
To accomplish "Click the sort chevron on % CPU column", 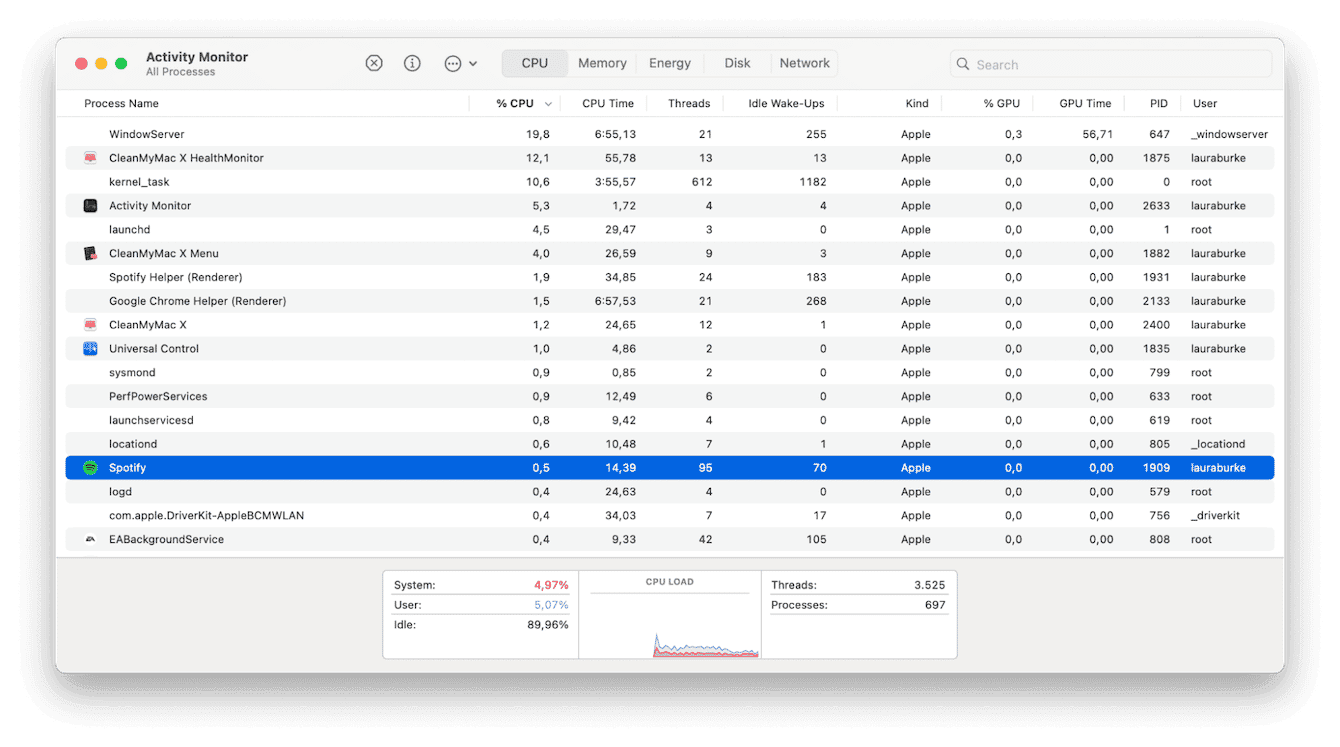I will coord(547,103).
